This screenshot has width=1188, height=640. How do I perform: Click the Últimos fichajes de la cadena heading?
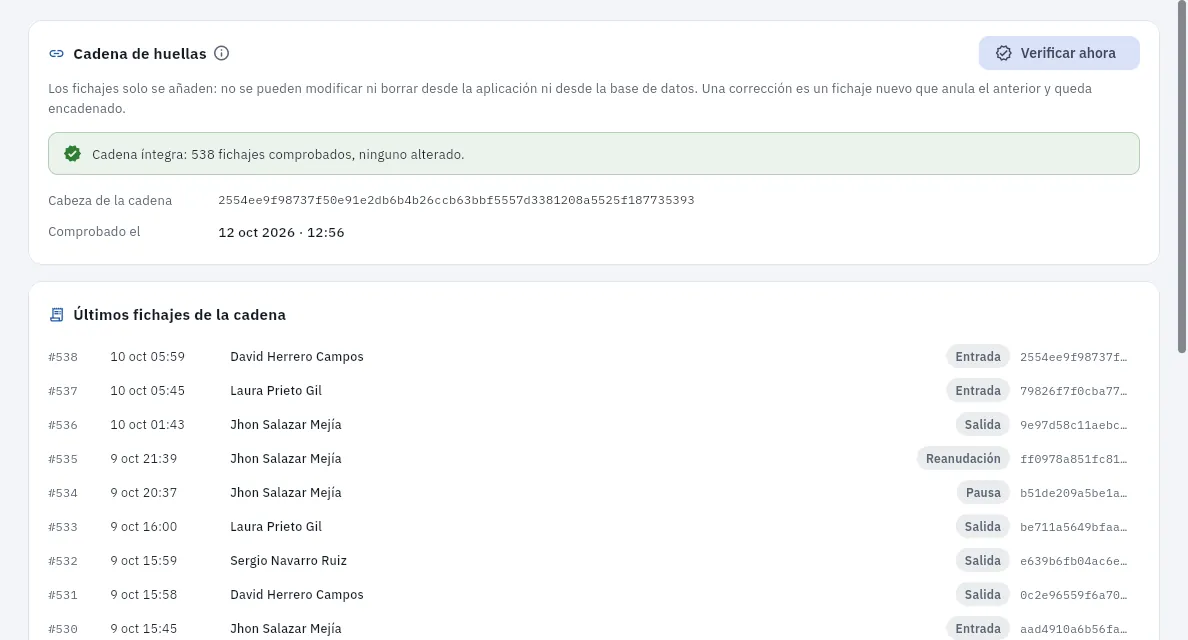pos(180,315)
